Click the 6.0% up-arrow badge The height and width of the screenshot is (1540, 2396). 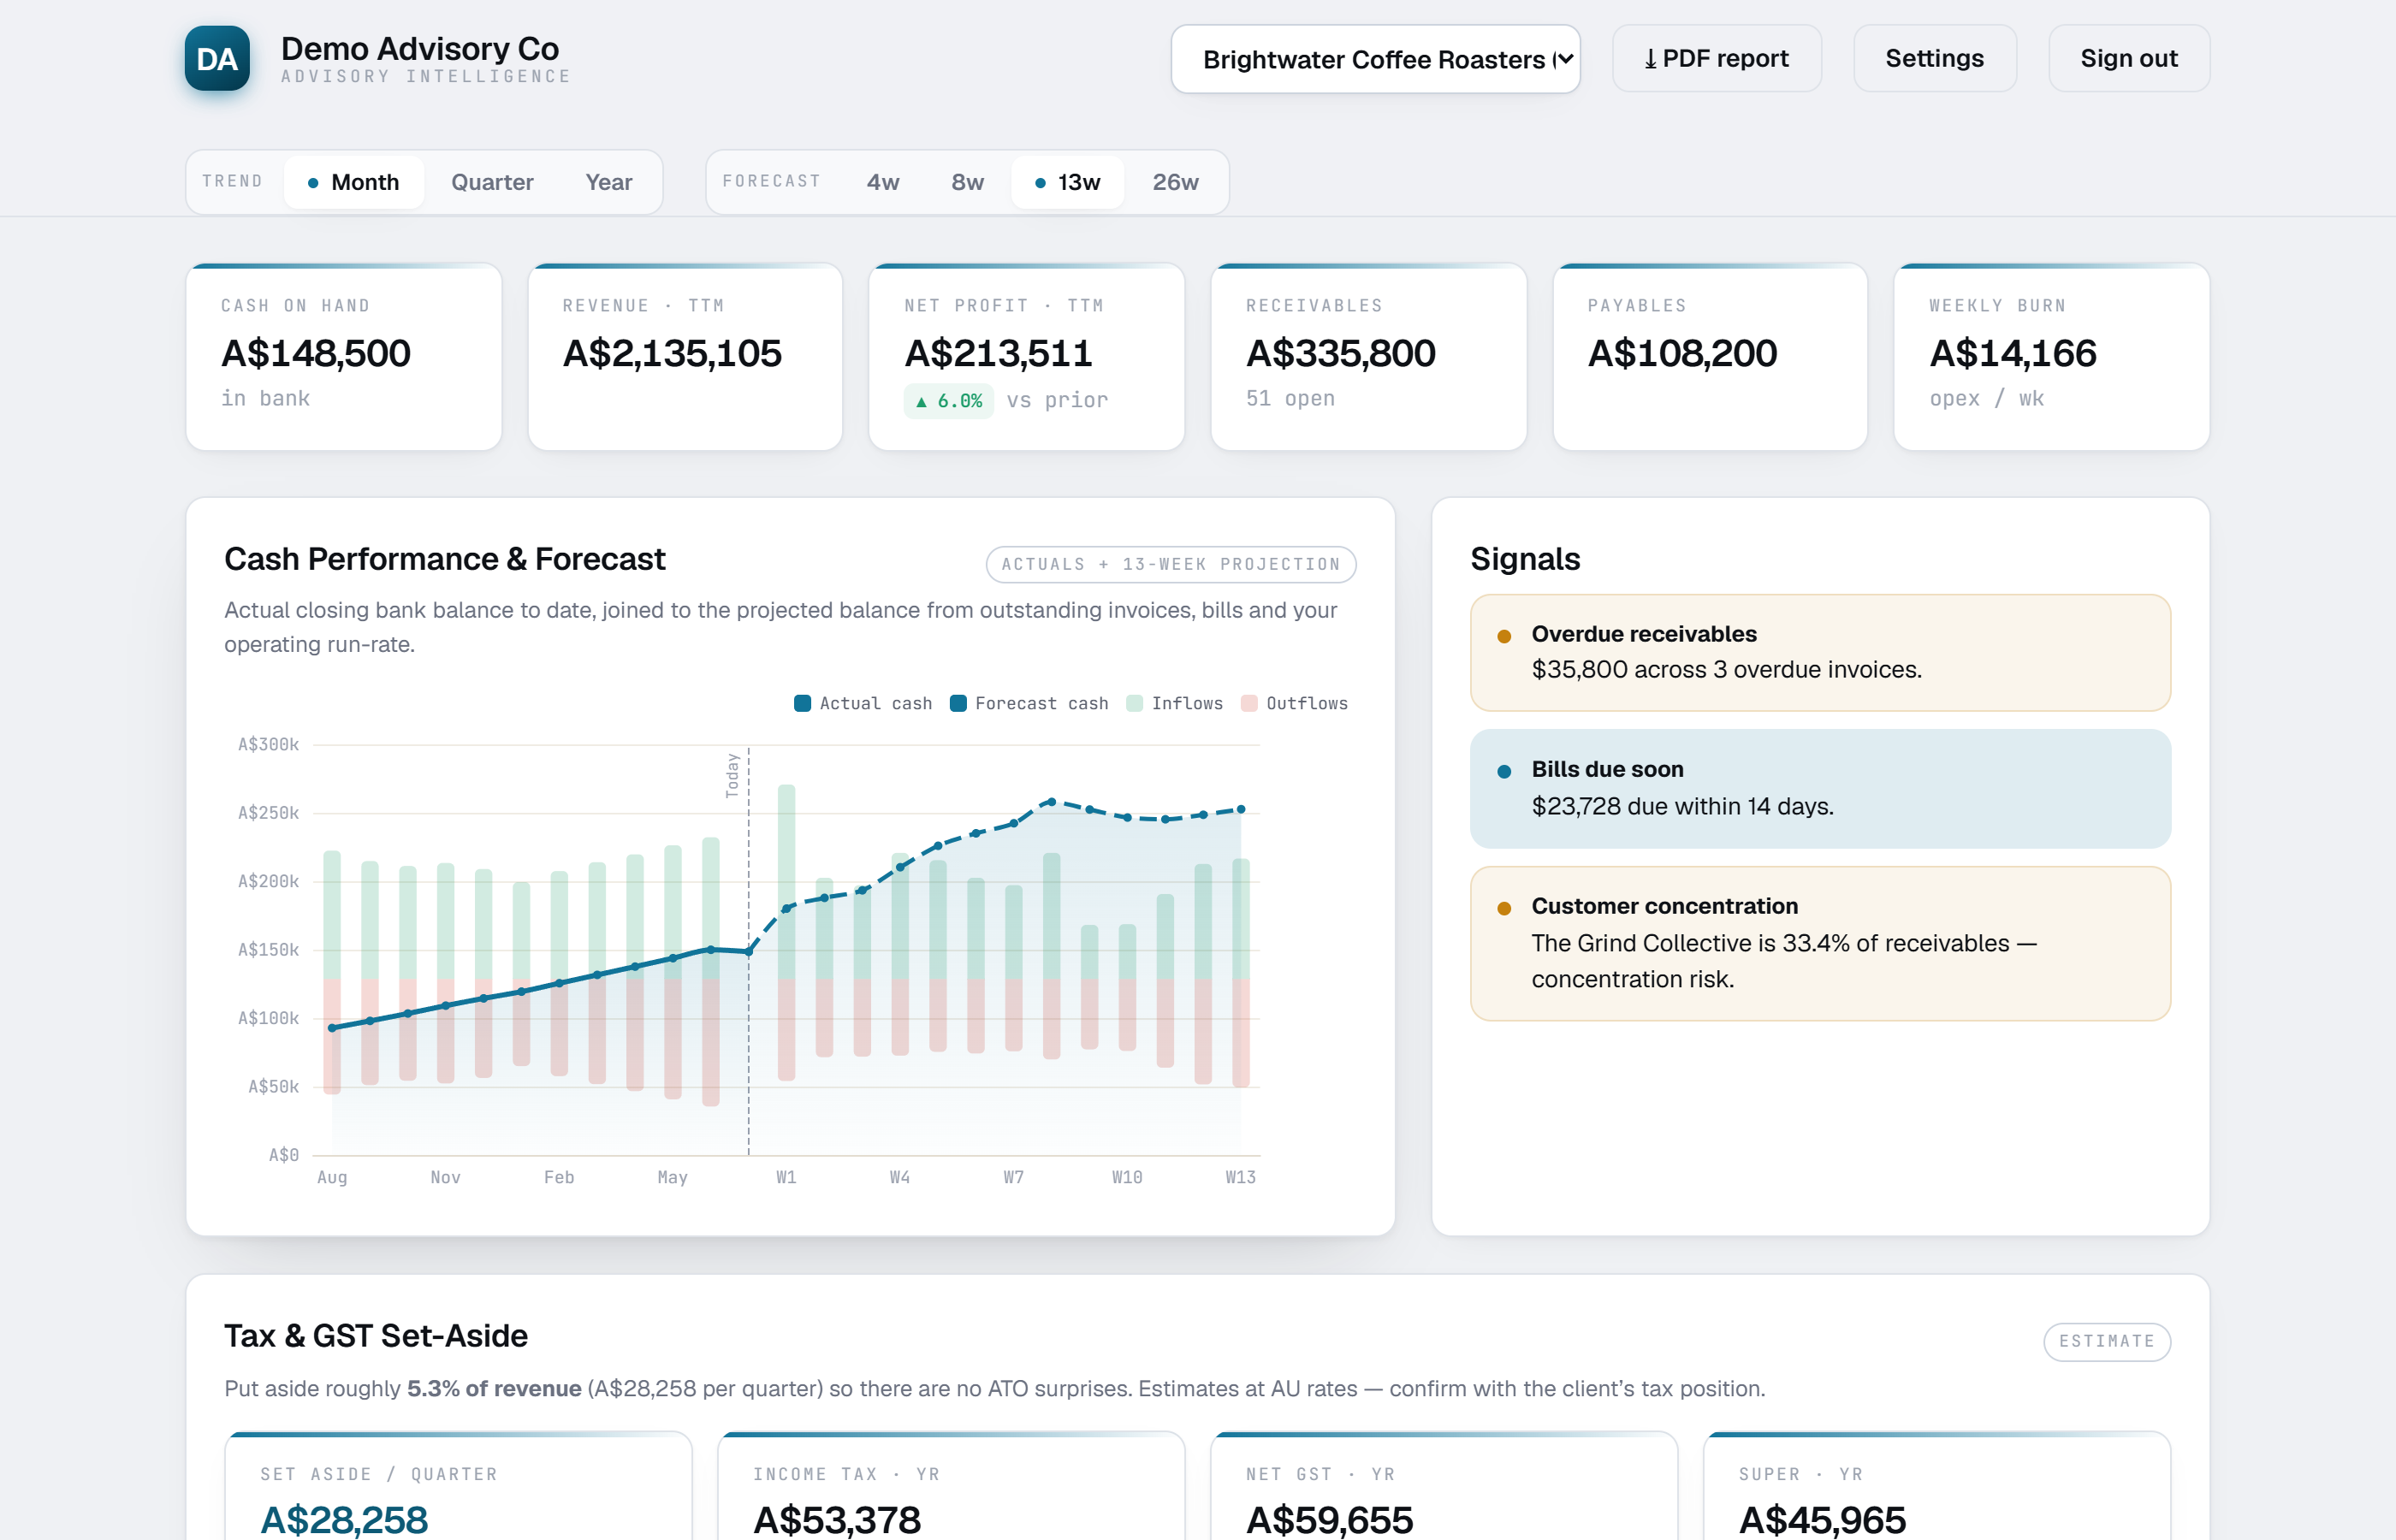point(948,401)
